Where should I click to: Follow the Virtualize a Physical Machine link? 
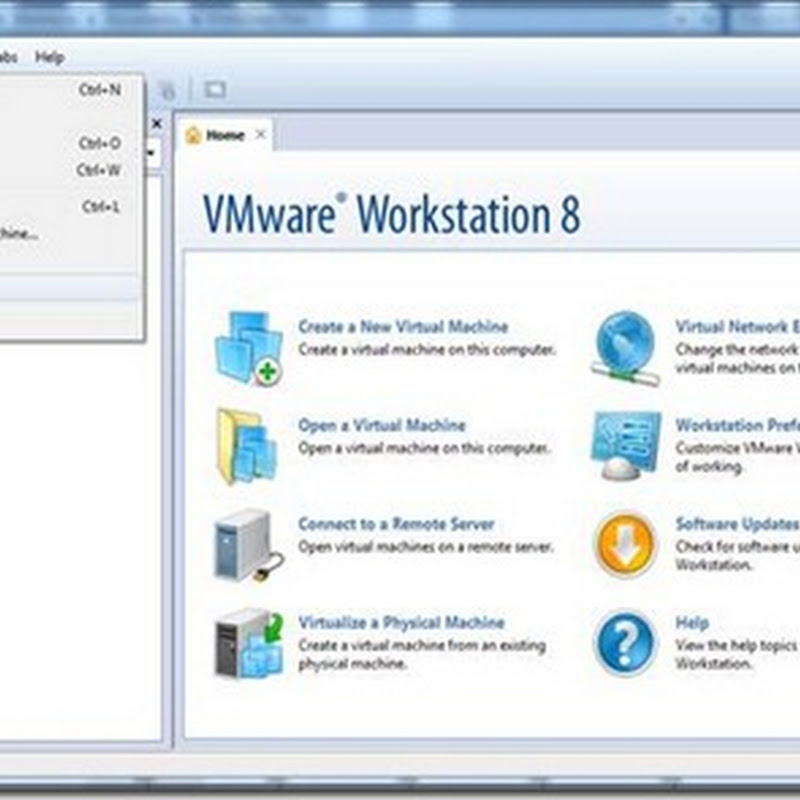click(401, 622)
